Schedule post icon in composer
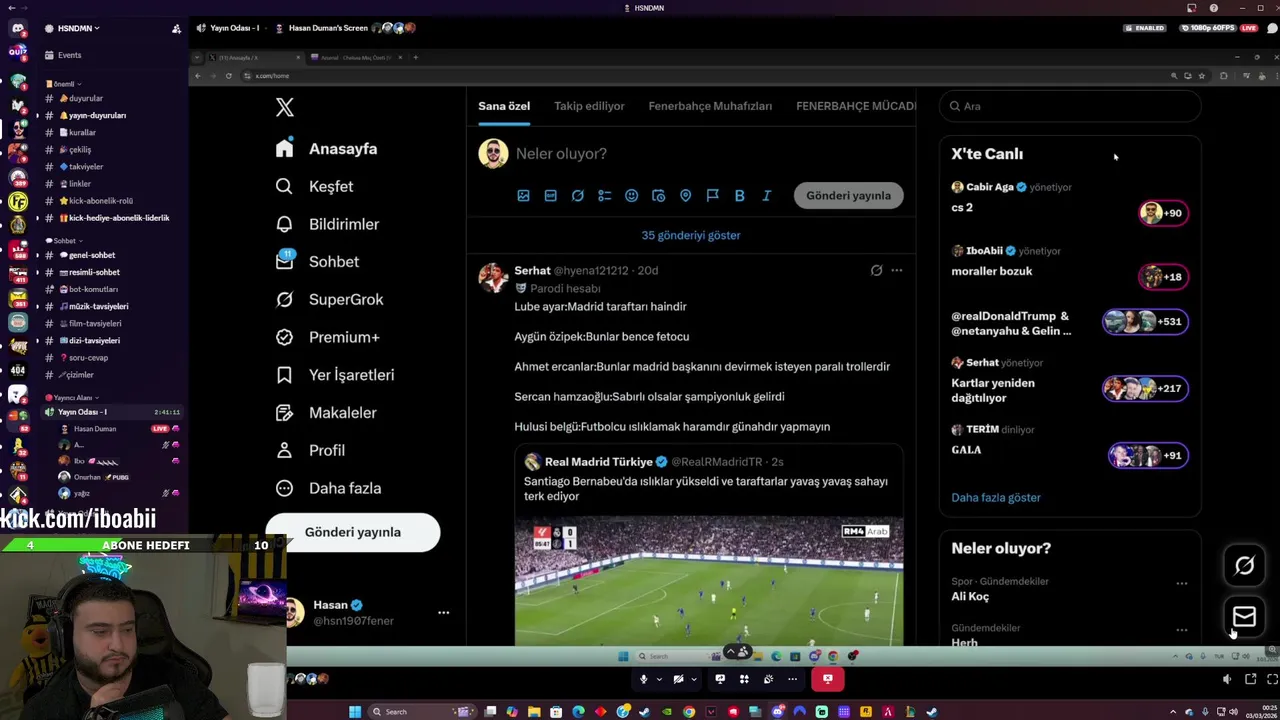The height and width of the screenshot is (720, 1280). pos(658,196)
